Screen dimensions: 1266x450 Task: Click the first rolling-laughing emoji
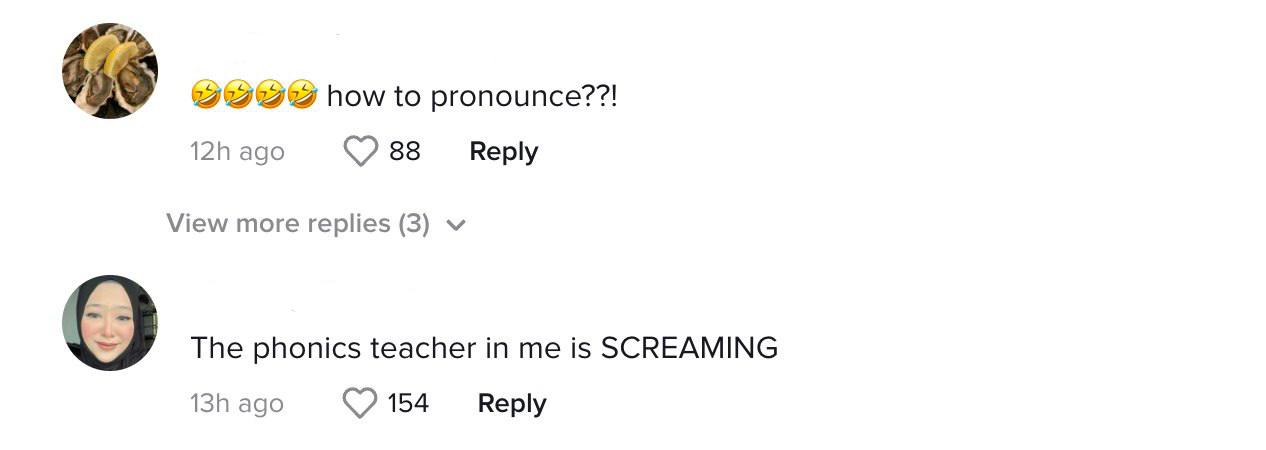[x=206, y=96]
